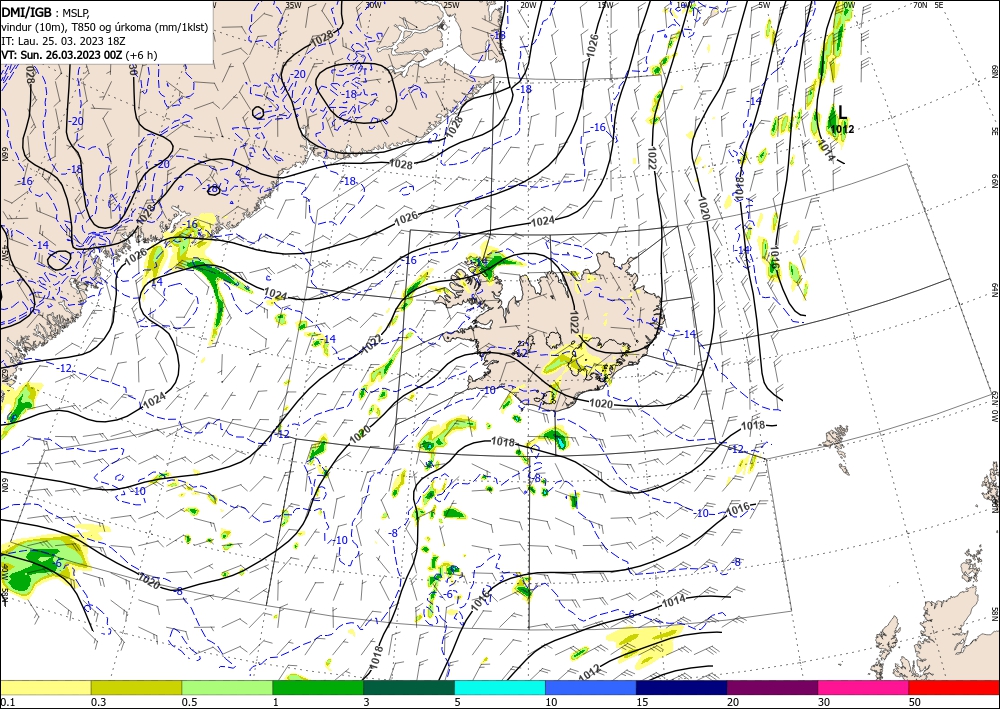Click the red 50+ legend swatch
Viewport: 1000px width, 709px height.
click(x=954, y=687)
